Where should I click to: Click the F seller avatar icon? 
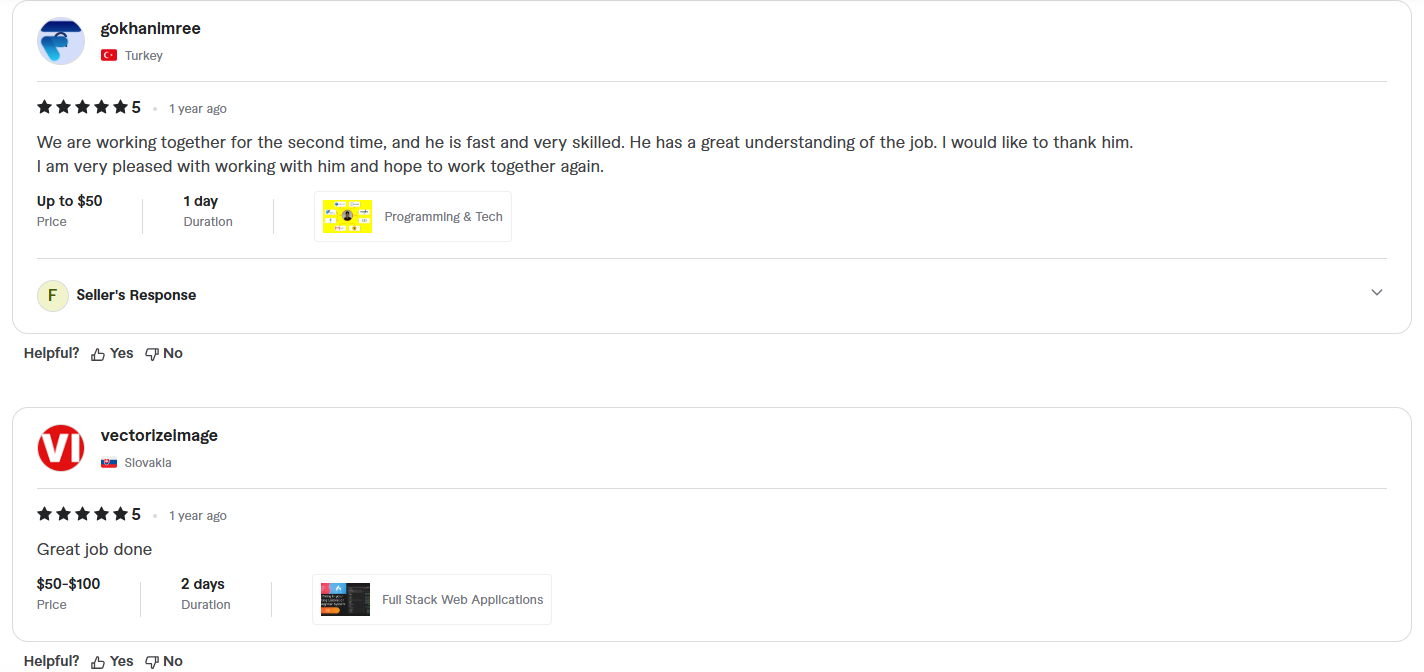point(52,295)
